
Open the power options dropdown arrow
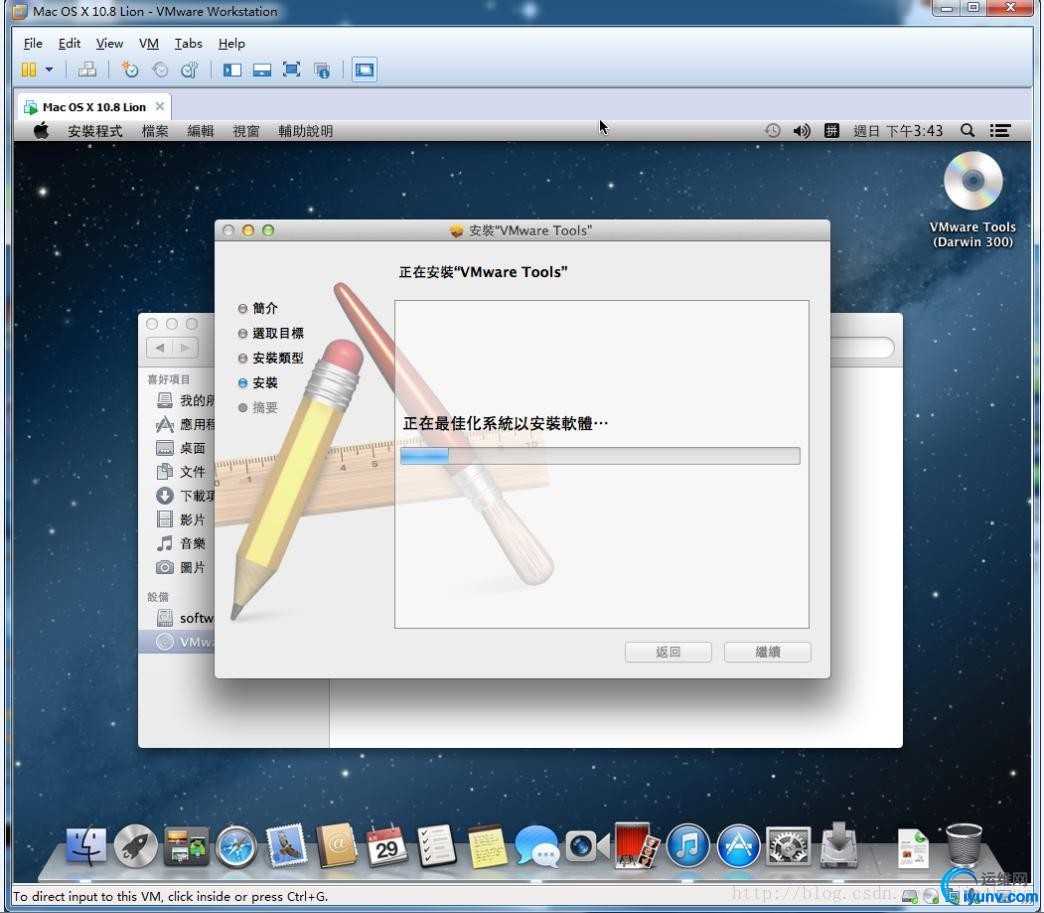(49, 69)
